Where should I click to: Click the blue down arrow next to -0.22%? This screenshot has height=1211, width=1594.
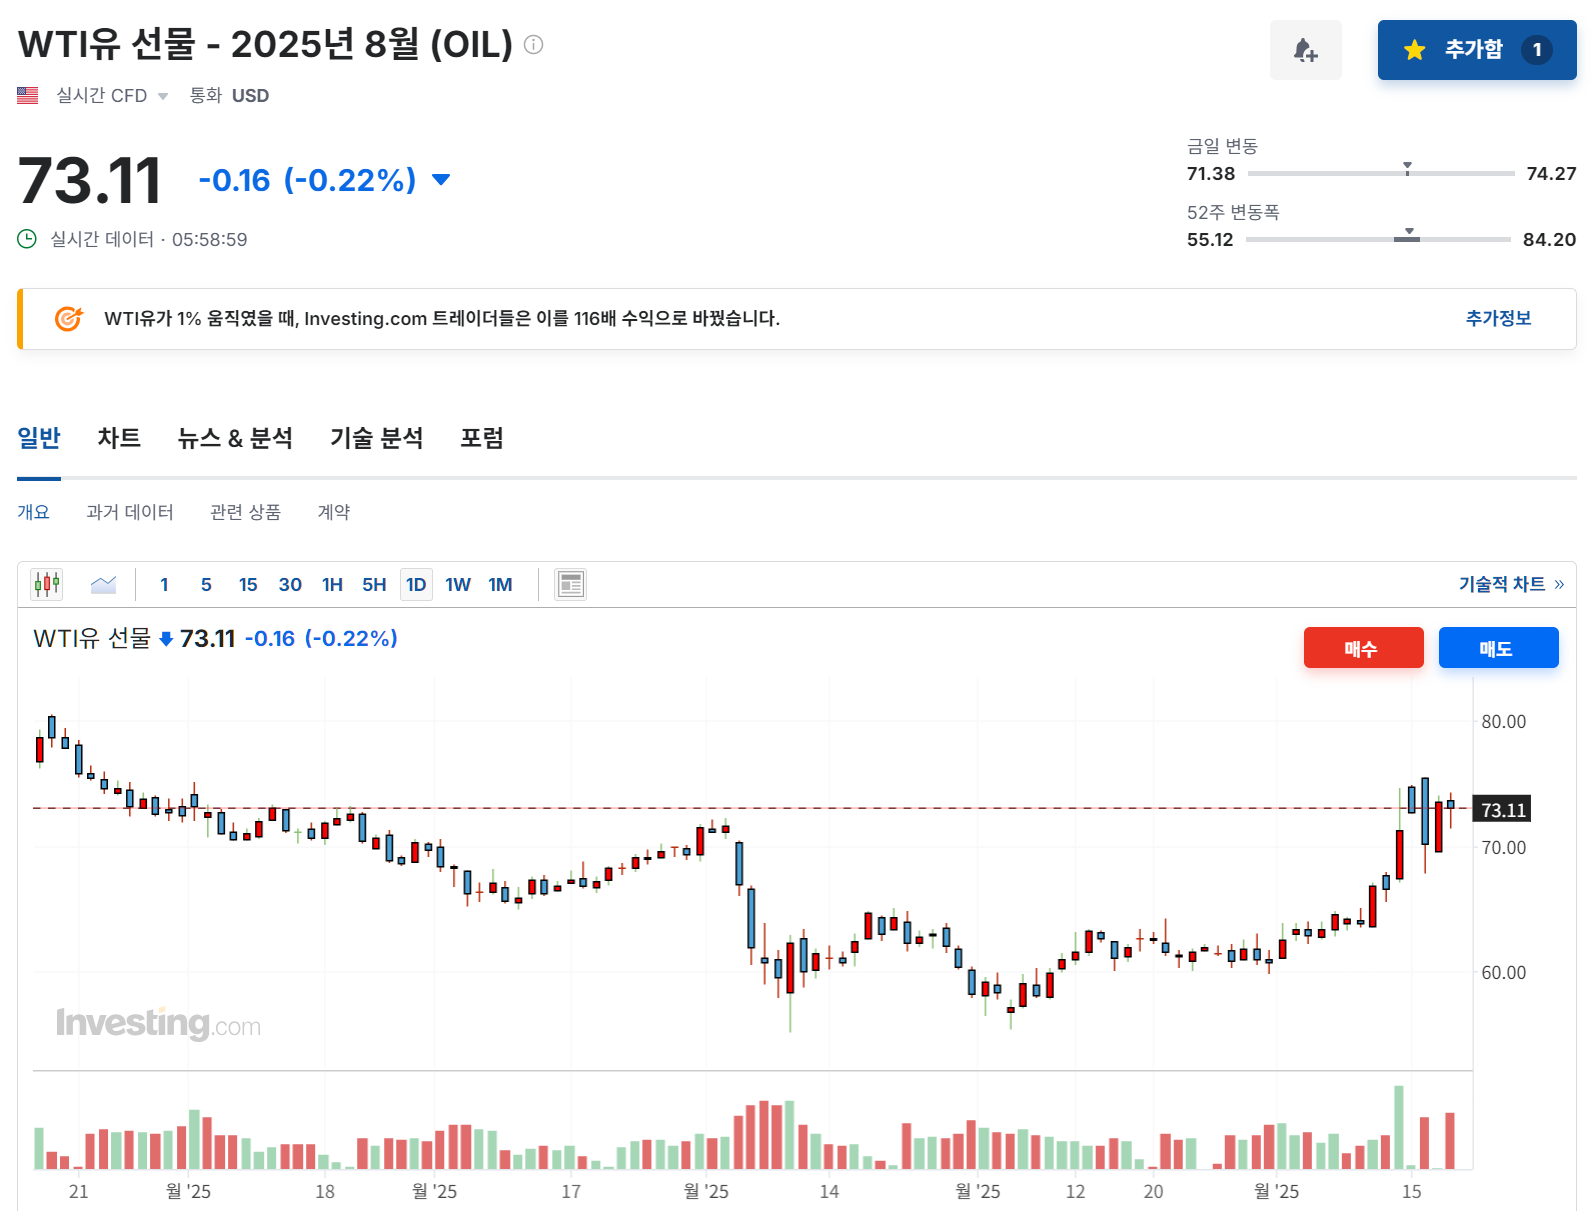[441, 180]
